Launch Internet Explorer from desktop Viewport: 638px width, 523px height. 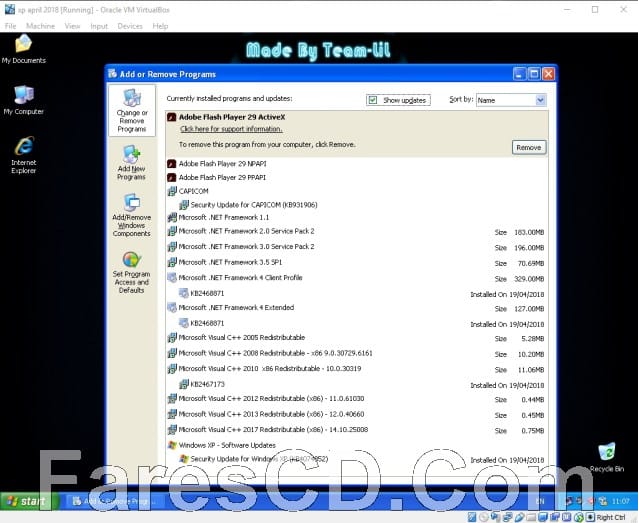(x=24, y=155)
